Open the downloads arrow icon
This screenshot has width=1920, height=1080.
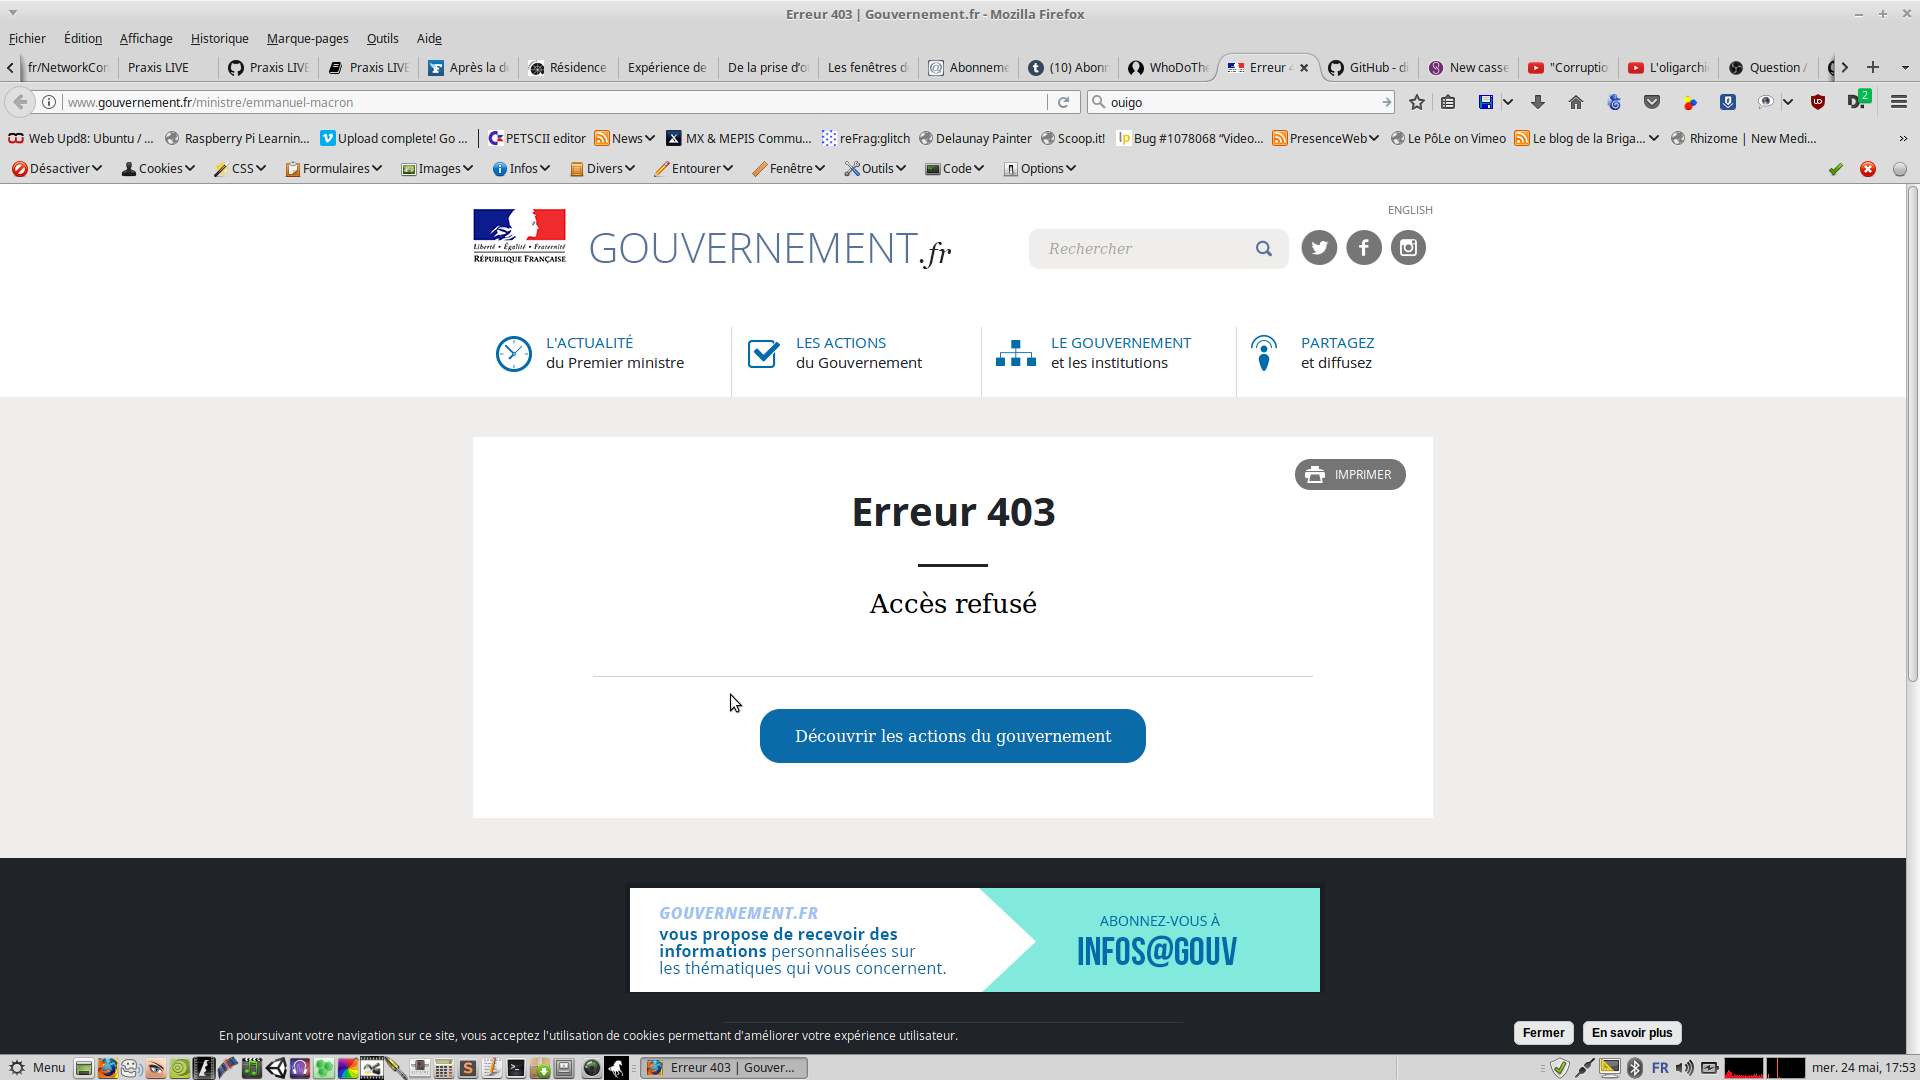[1538, 102]
